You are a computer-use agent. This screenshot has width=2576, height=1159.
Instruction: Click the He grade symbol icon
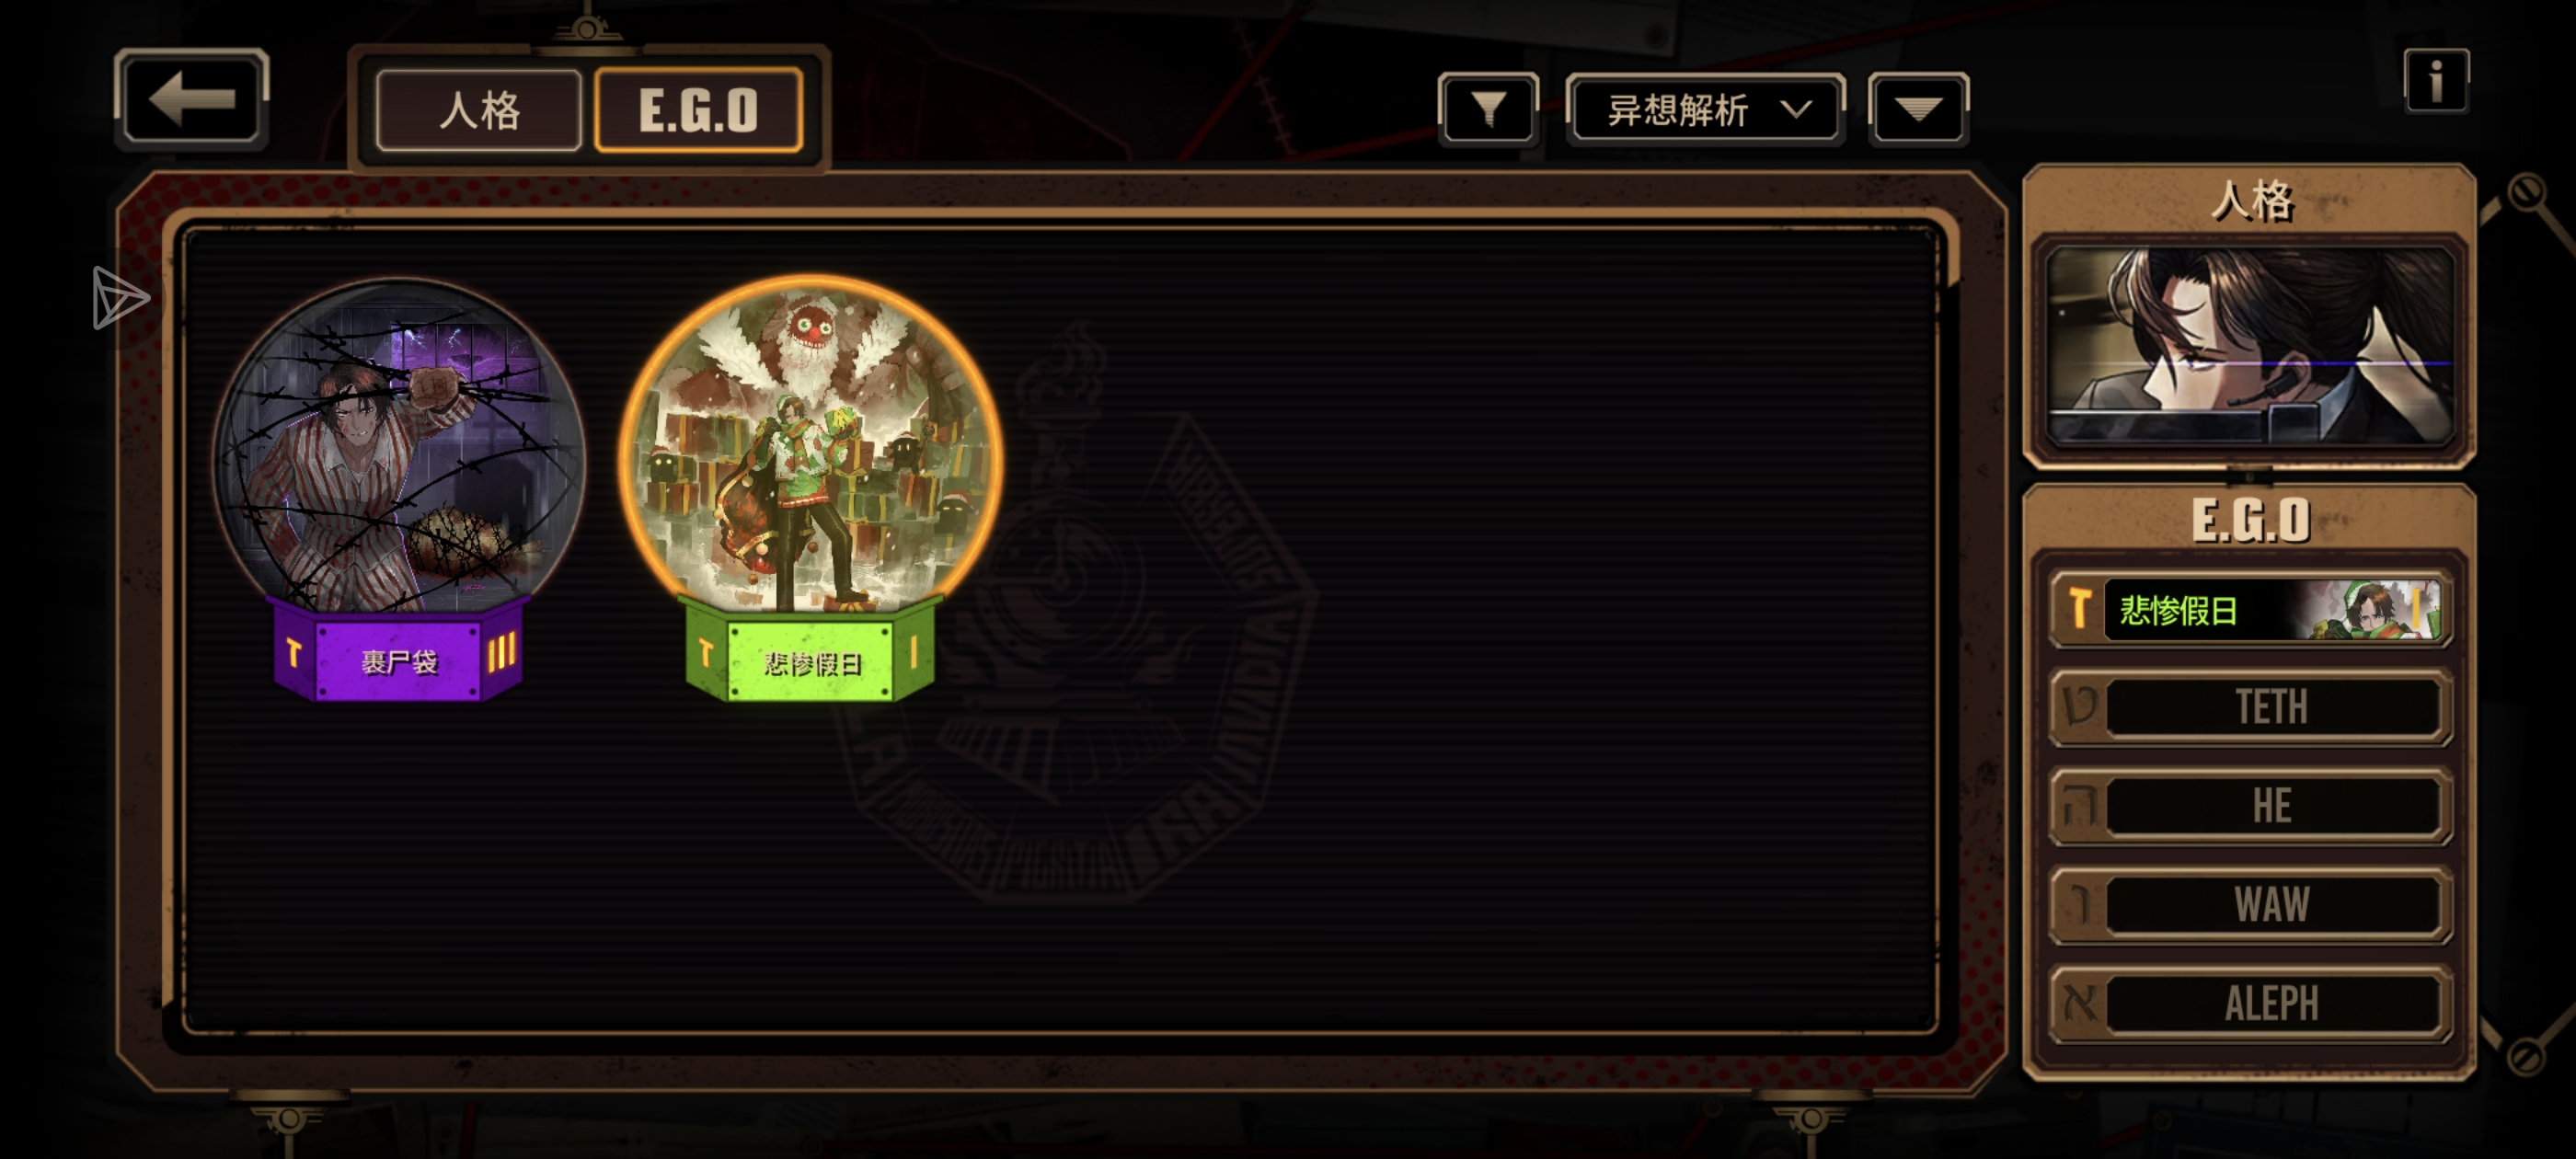(2081, 806)
